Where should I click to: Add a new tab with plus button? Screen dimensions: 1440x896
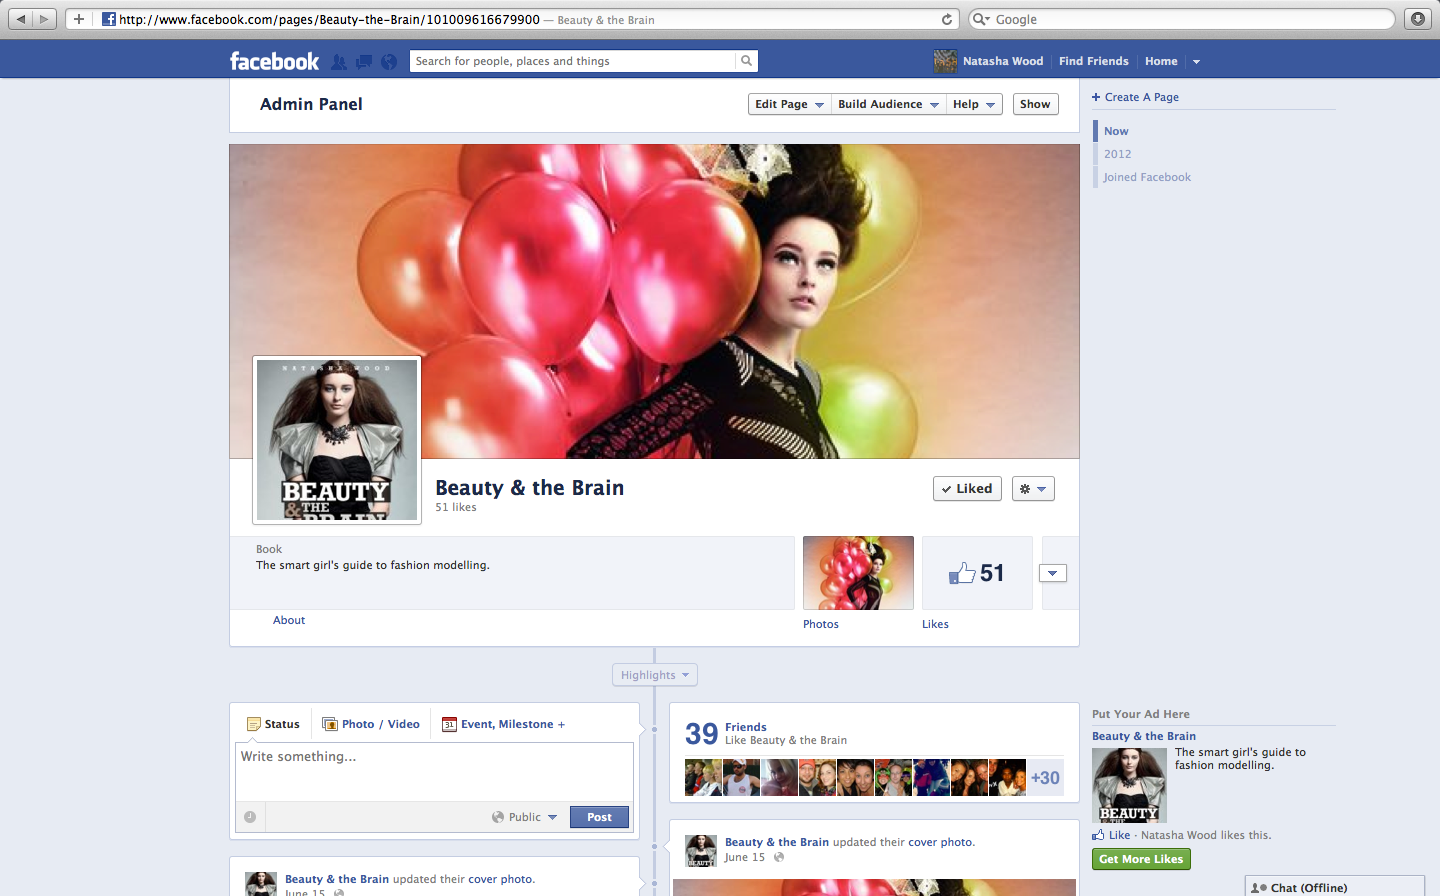(x=79, y=19)
